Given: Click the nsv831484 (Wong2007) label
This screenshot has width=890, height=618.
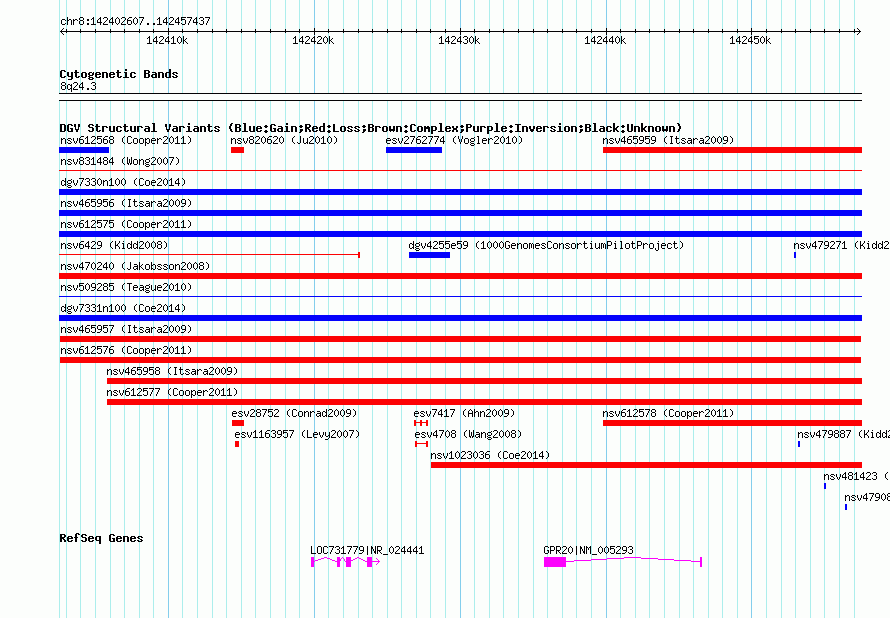Looking at the screenshot, I should 120,161.
